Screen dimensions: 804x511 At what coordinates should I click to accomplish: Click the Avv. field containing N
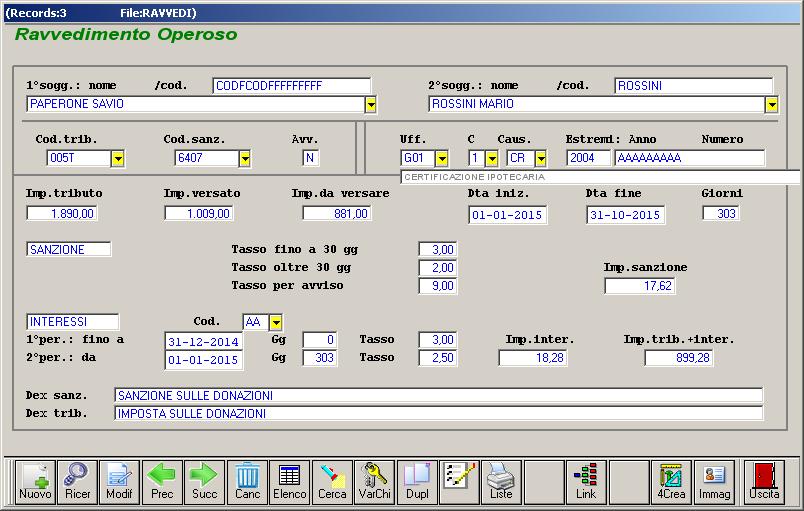[x=310, y=158]
